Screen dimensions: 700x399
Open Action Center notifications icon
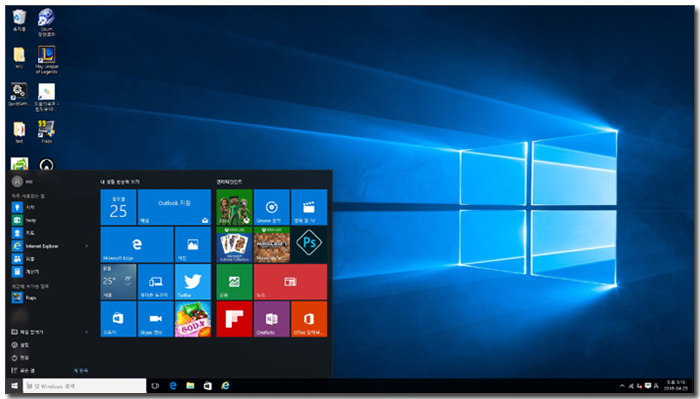click(x=648, y=386)
